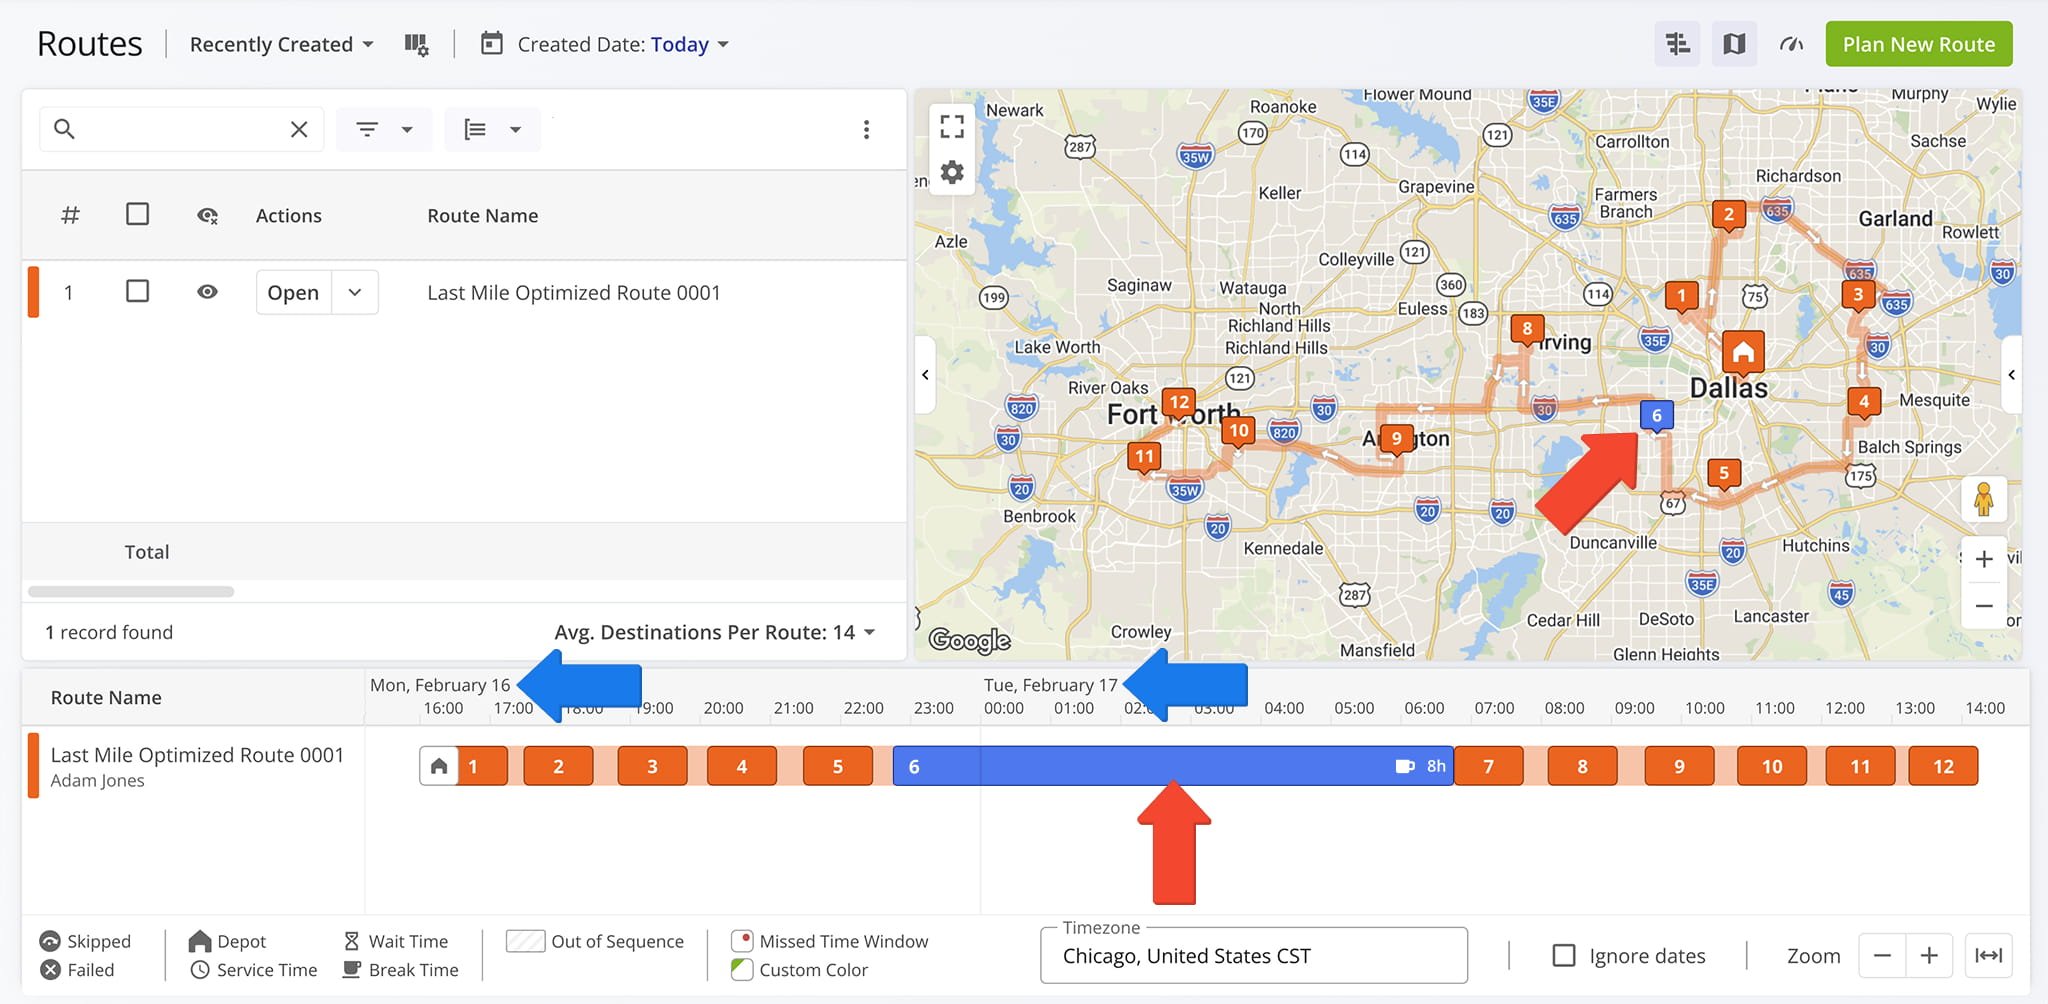Screen dimensions: 2048x1004
Task: Click the map fullscreen expand icon
Action: tap(952, 126)
